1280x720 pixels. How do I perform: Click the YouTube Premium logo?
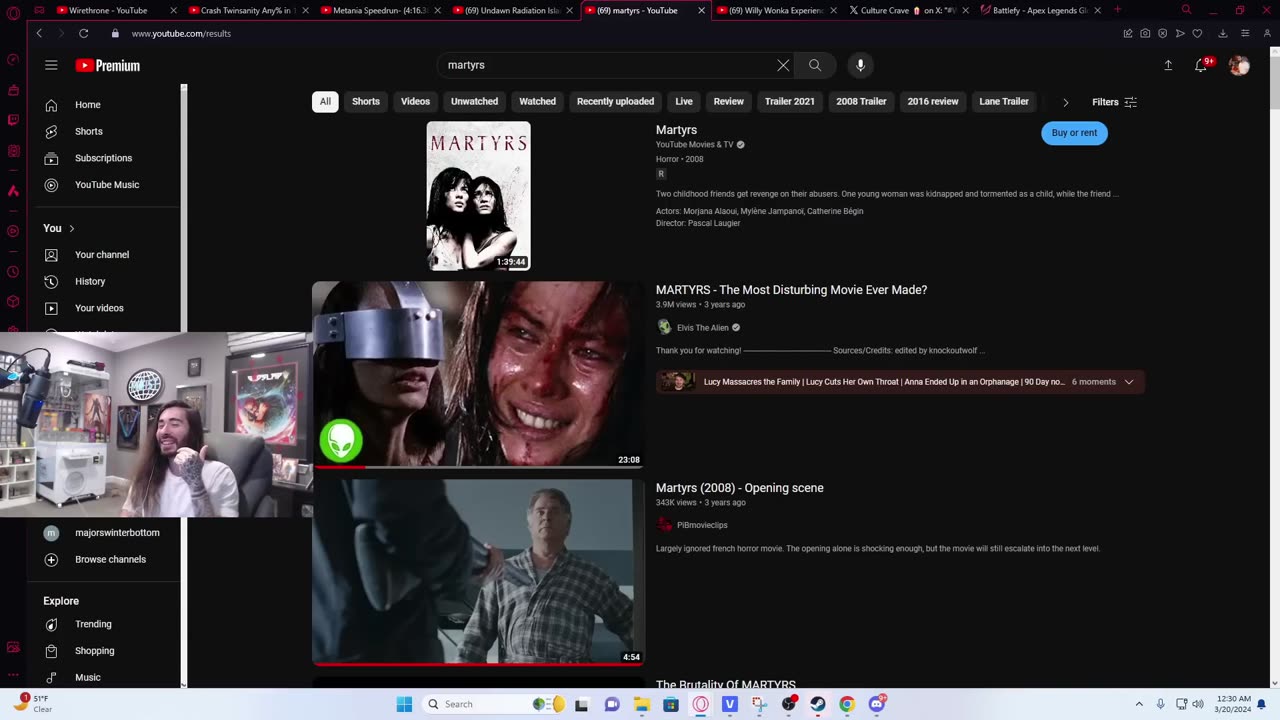coord(108,65)
